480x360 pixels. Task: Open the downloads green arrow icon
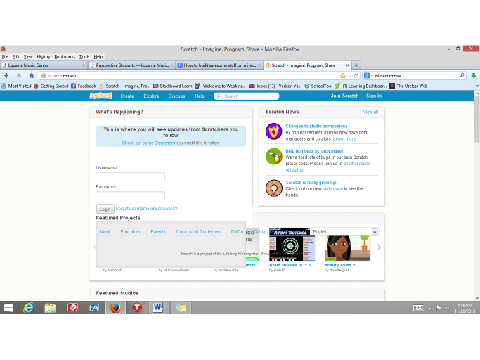click(473, 76)
